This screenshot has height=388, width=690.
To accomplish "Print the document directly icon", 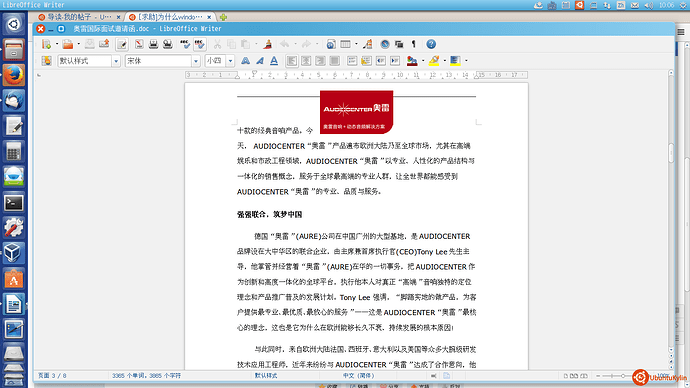I will pyautogui.click(x=153, y=44).
